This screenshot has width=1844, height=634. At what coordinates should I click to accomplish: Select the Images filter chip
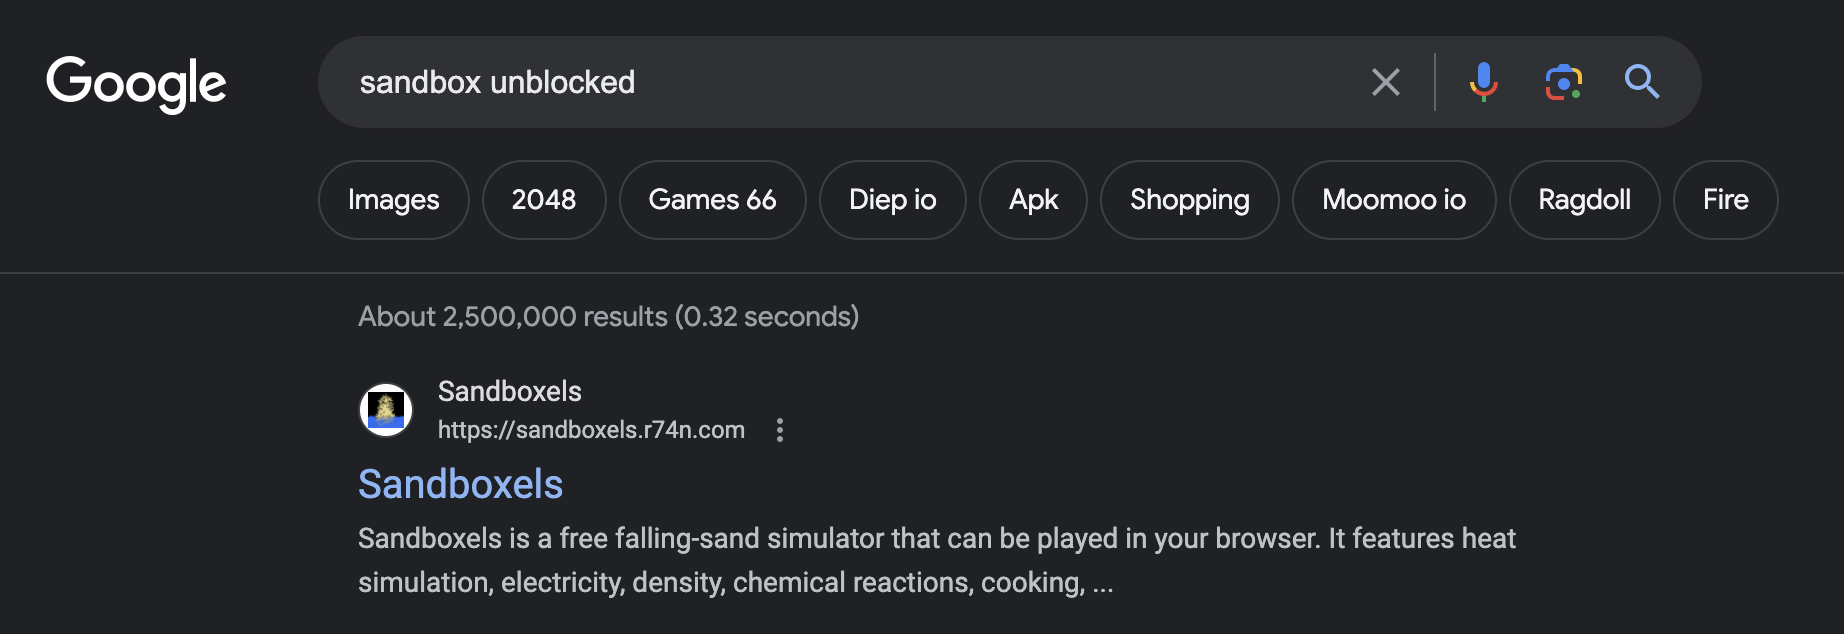(393, 200)
